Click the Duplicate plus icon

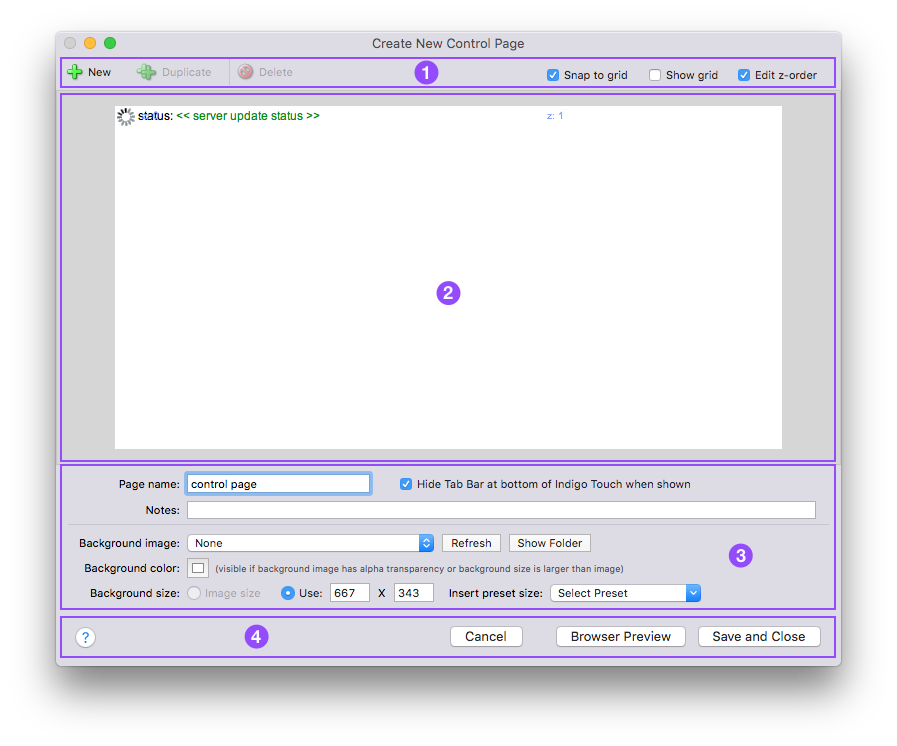pos(146,72)
